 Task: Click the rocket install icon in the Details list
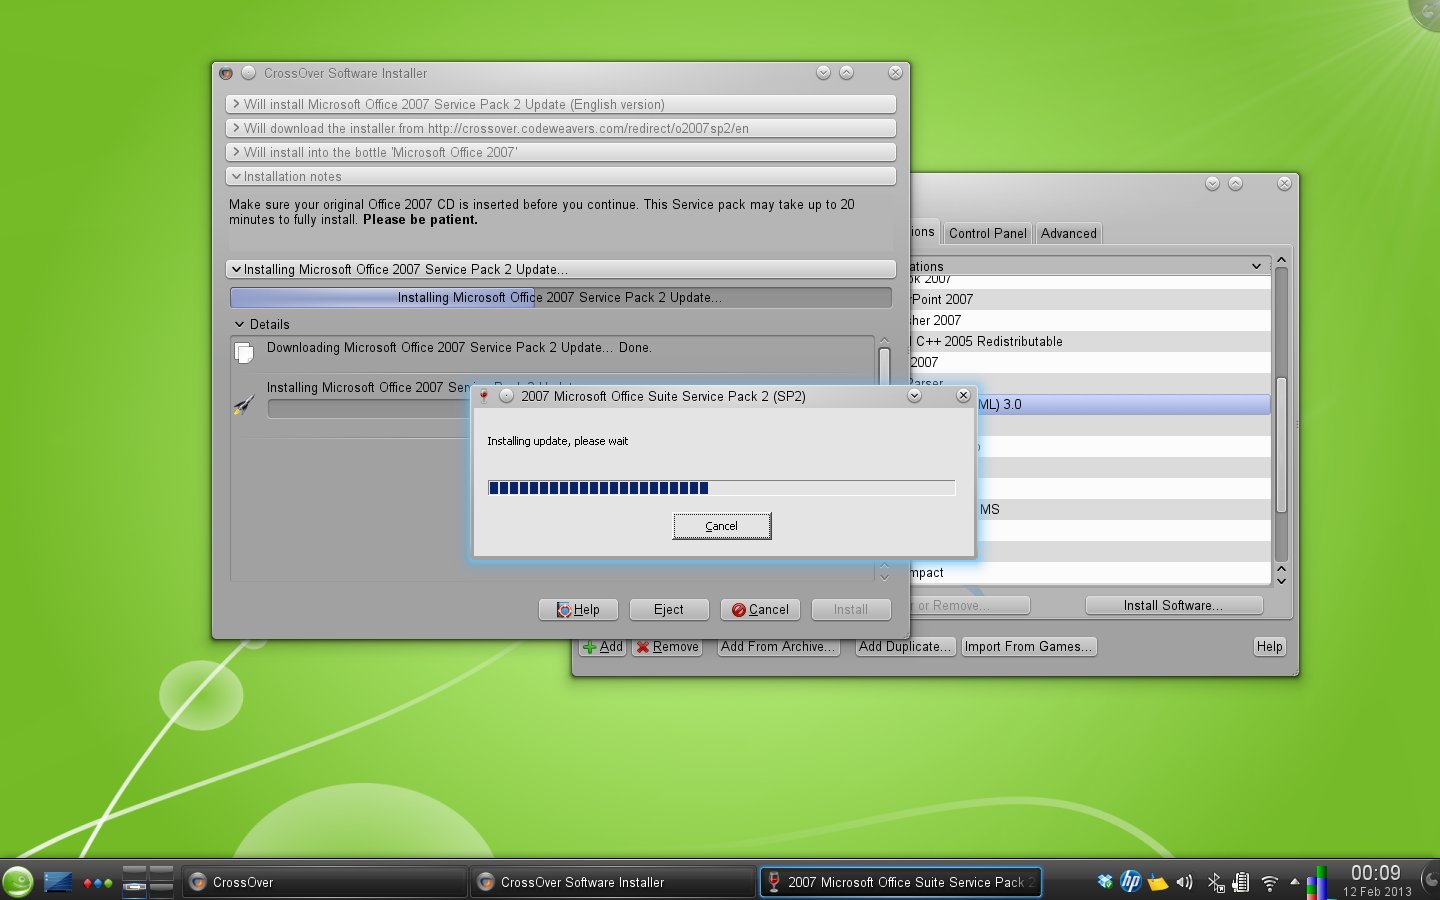(244, 404)
